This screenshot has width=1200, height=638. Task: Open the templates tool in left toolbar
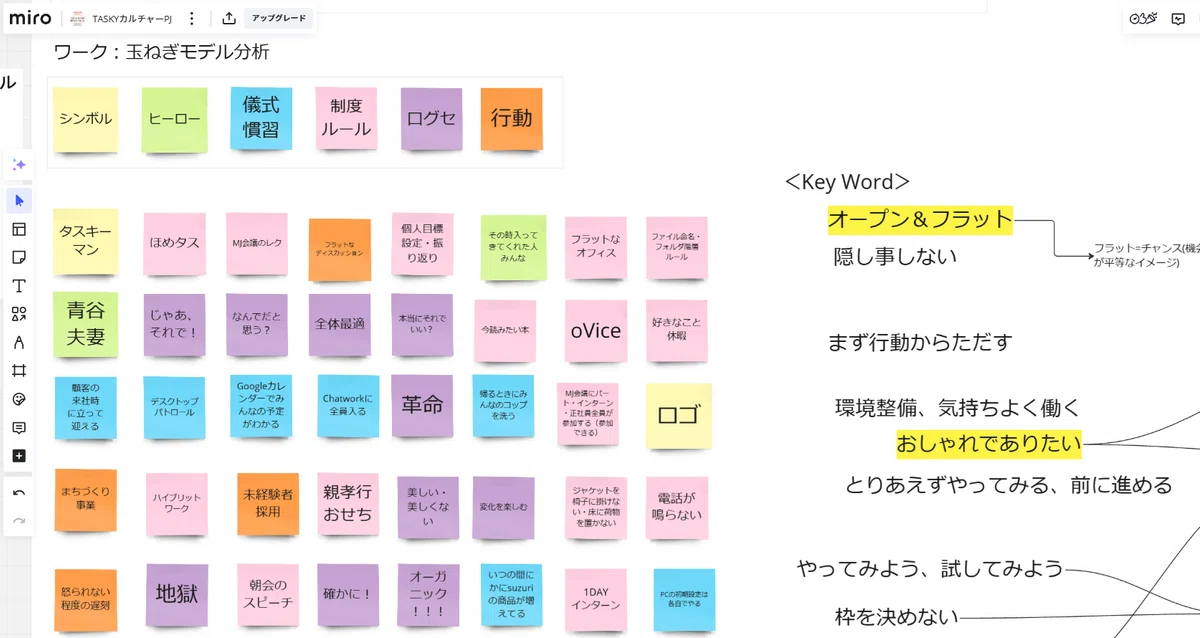pos(19,229)
